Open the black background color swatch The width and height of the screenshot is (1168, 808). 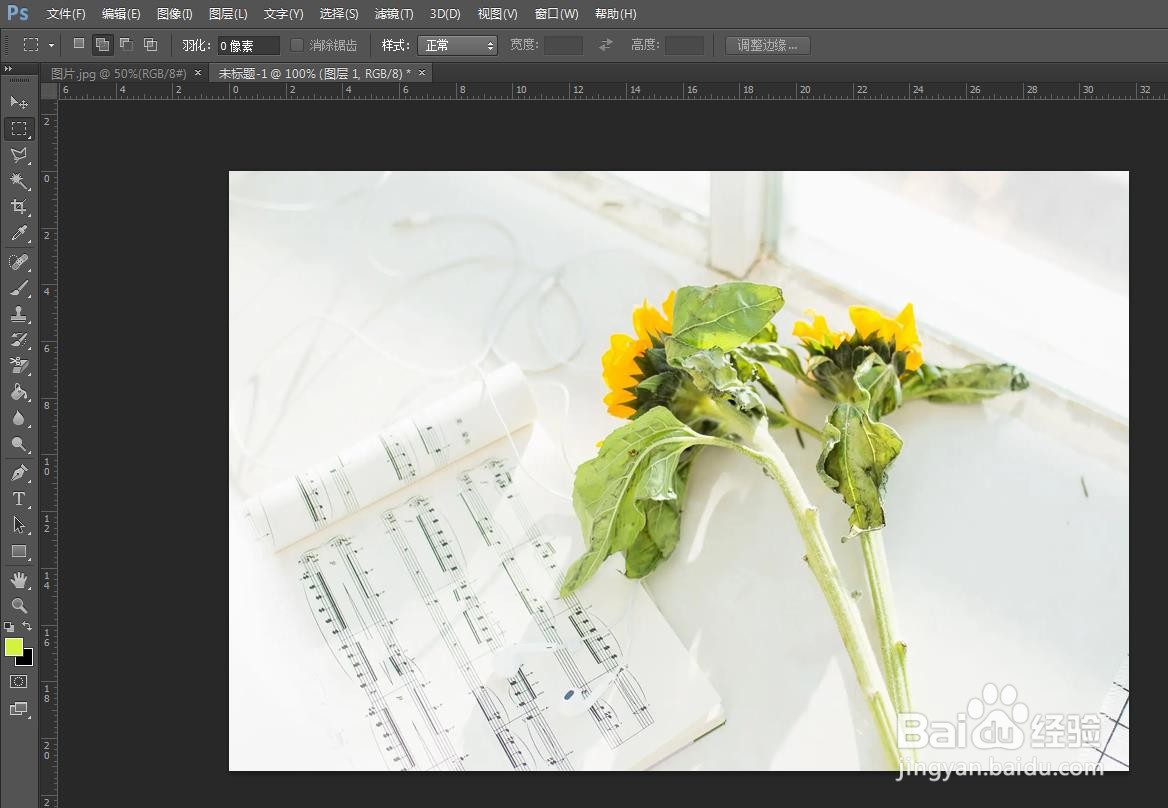[28, 659]
